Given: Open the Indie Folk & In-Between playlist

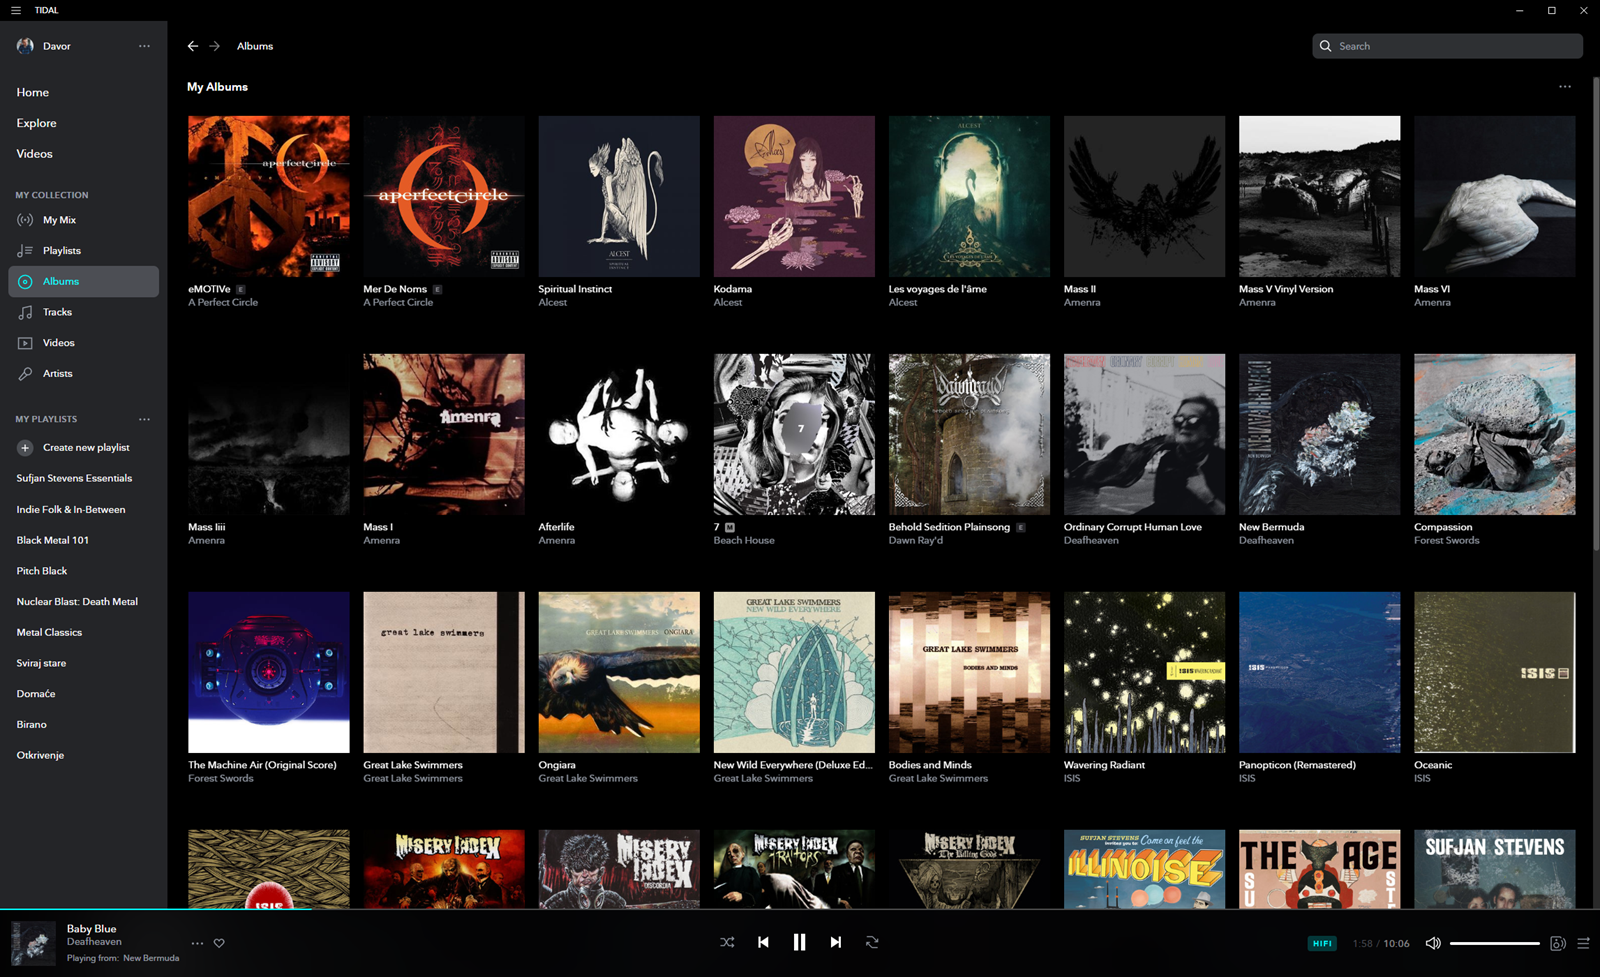Looking at the screenshot, I should point(71,509).
